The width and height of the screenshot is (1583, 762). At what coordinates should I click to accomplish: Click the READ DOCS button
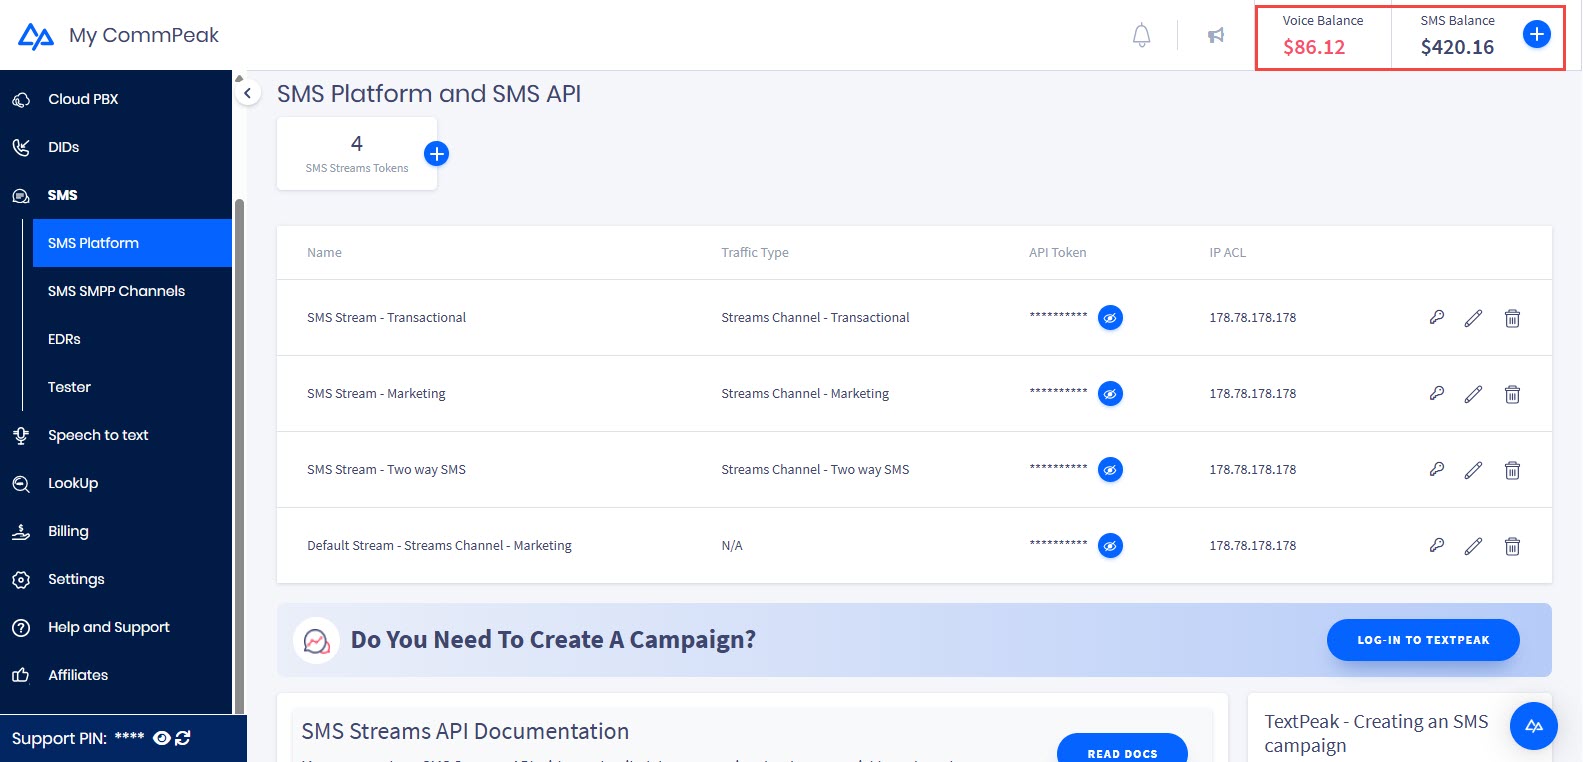pos(1122,750)
